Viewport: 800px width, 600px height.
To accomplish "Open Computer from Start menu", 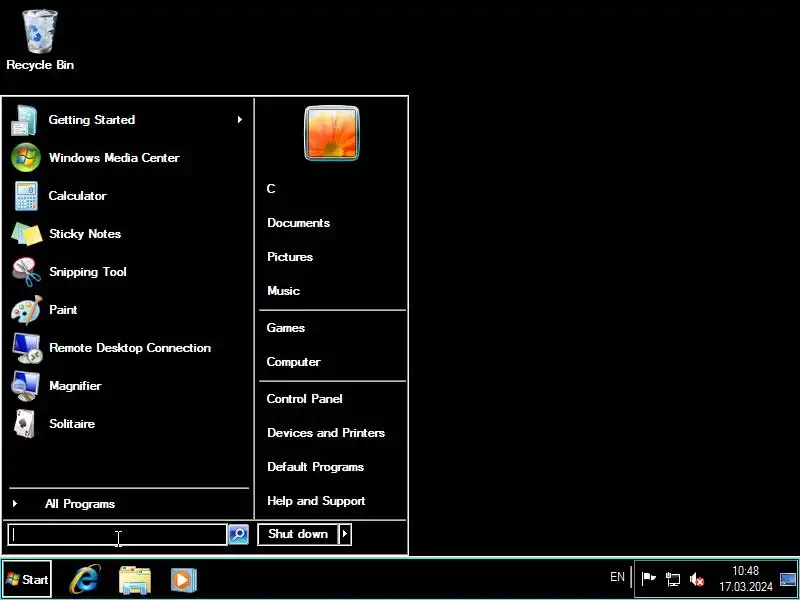I will [x=293, y=362].
